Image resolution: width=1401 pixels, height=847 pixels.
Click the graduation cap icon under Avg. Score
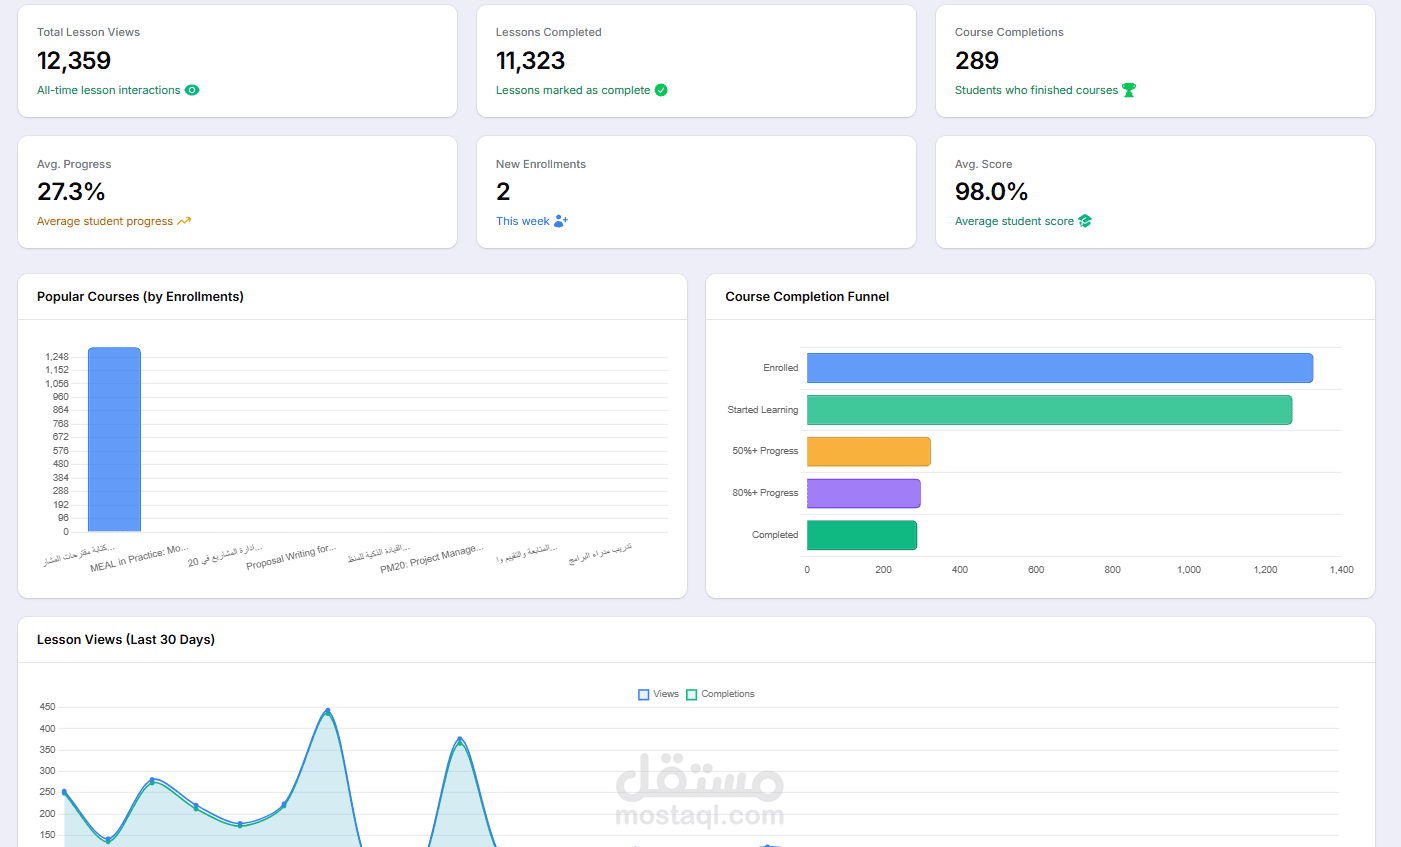click(1085, 221)
